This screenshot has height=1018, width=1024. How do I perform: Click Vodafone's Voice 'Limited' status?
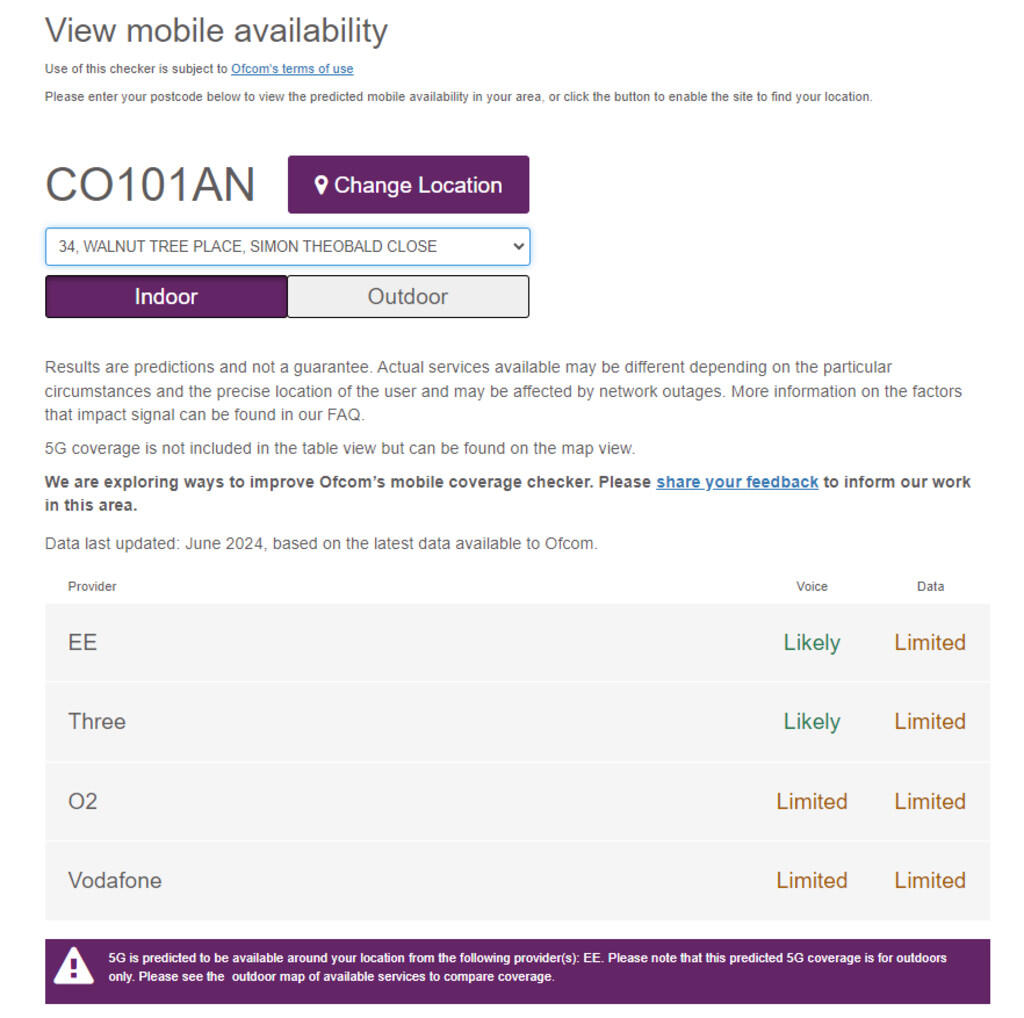click(811, 880)
